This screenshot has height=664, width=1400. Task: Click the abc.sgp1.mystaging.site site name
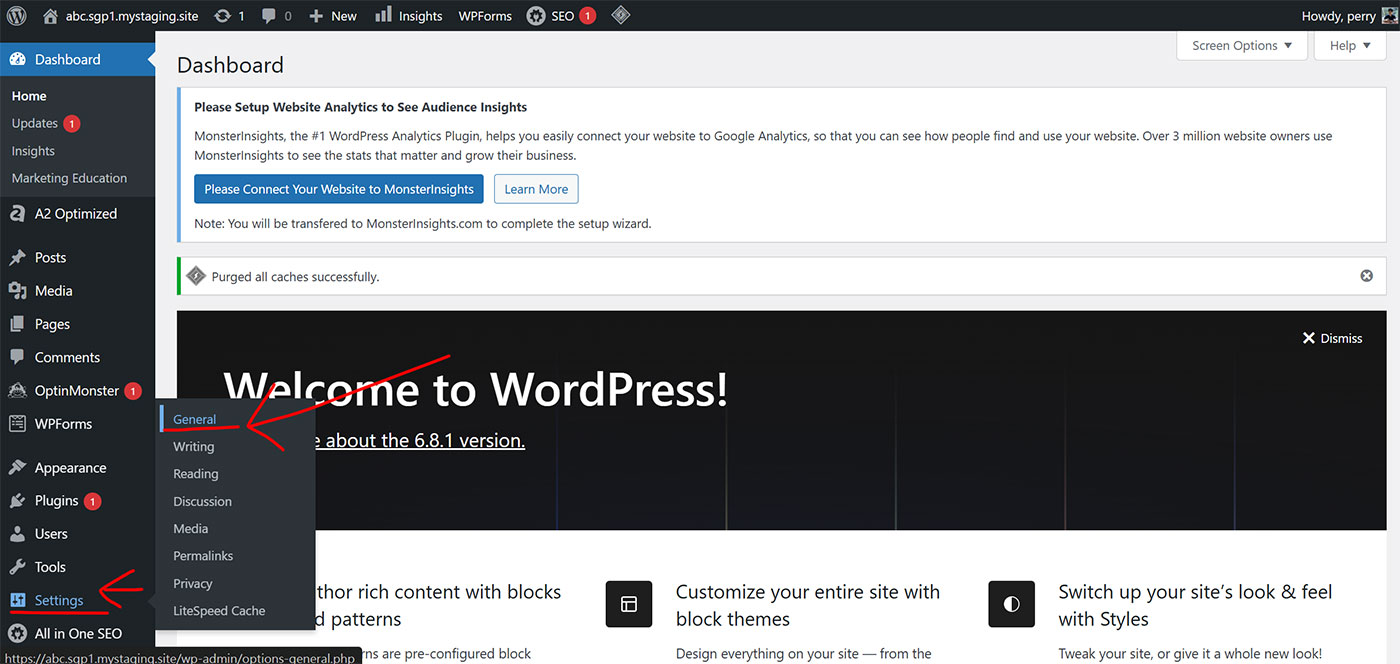132,16
